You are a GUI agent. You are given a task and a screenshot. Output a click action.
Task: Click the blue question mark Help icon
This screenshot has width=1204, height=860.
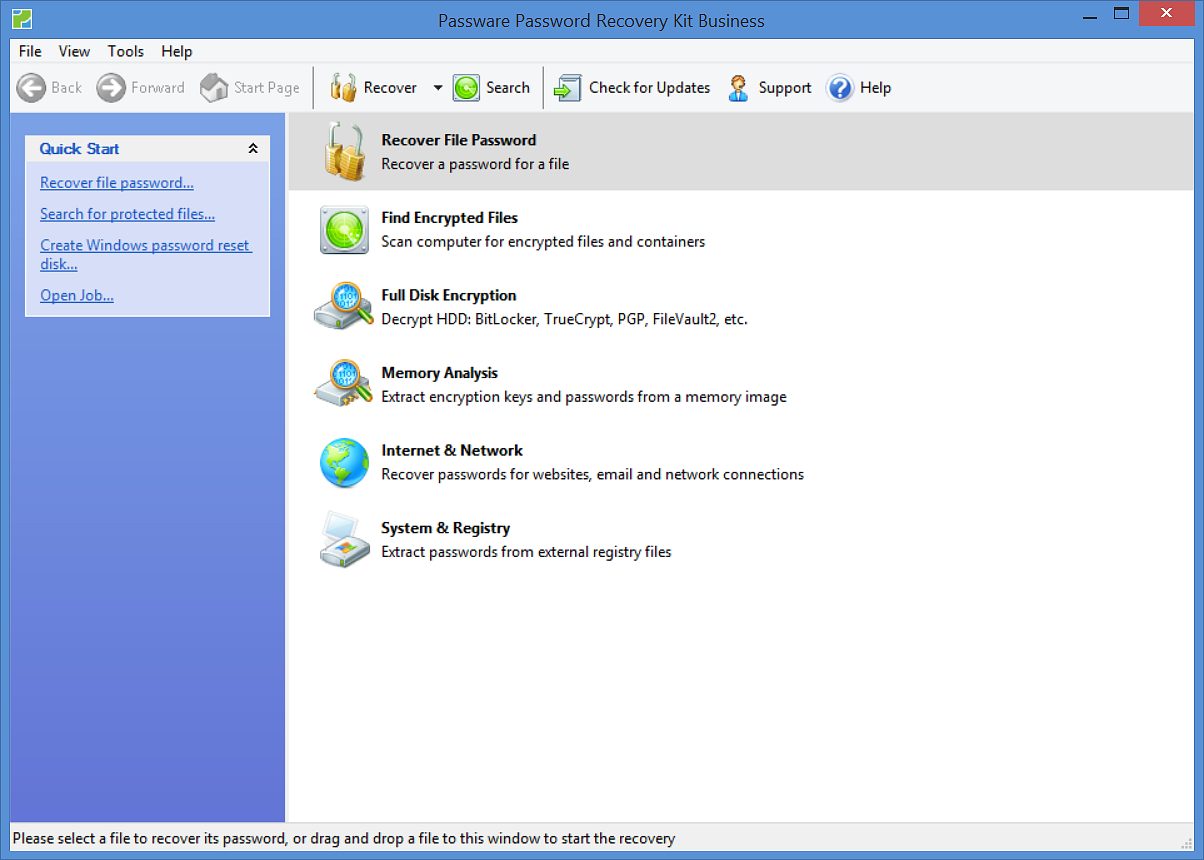840,88
